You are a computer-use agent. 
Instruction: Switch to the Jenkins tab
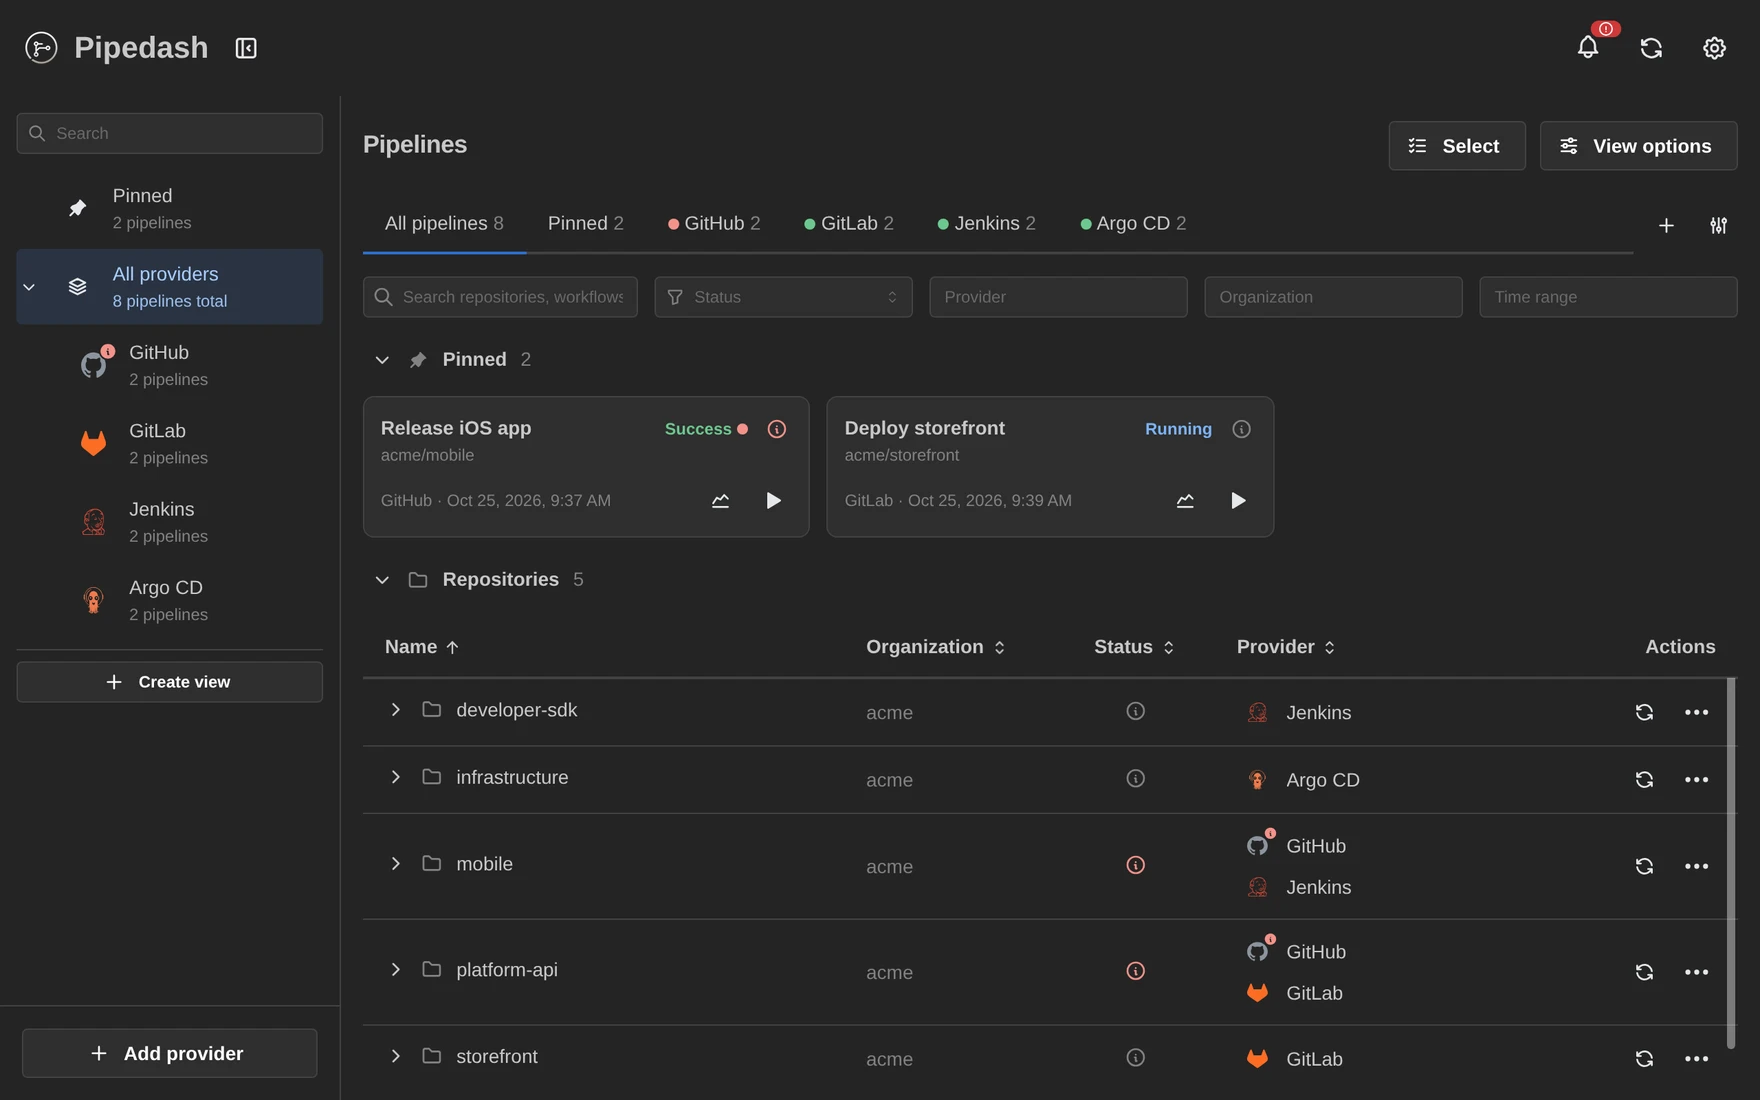[987, 224]
